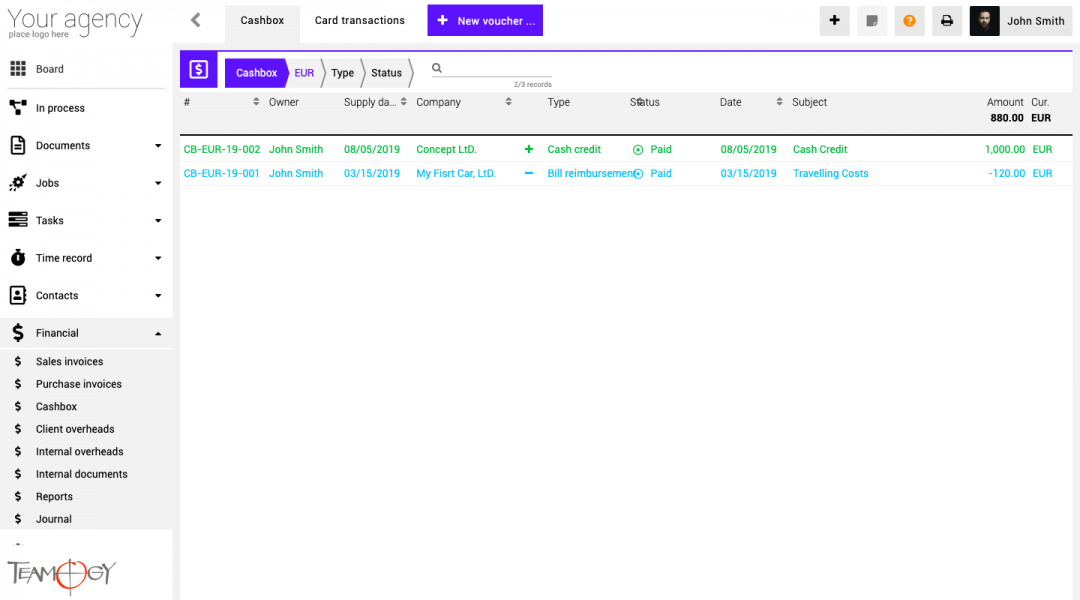The image size is (1080, 600).
Task: Select the Cashbox tab
Action: [262, 20]
